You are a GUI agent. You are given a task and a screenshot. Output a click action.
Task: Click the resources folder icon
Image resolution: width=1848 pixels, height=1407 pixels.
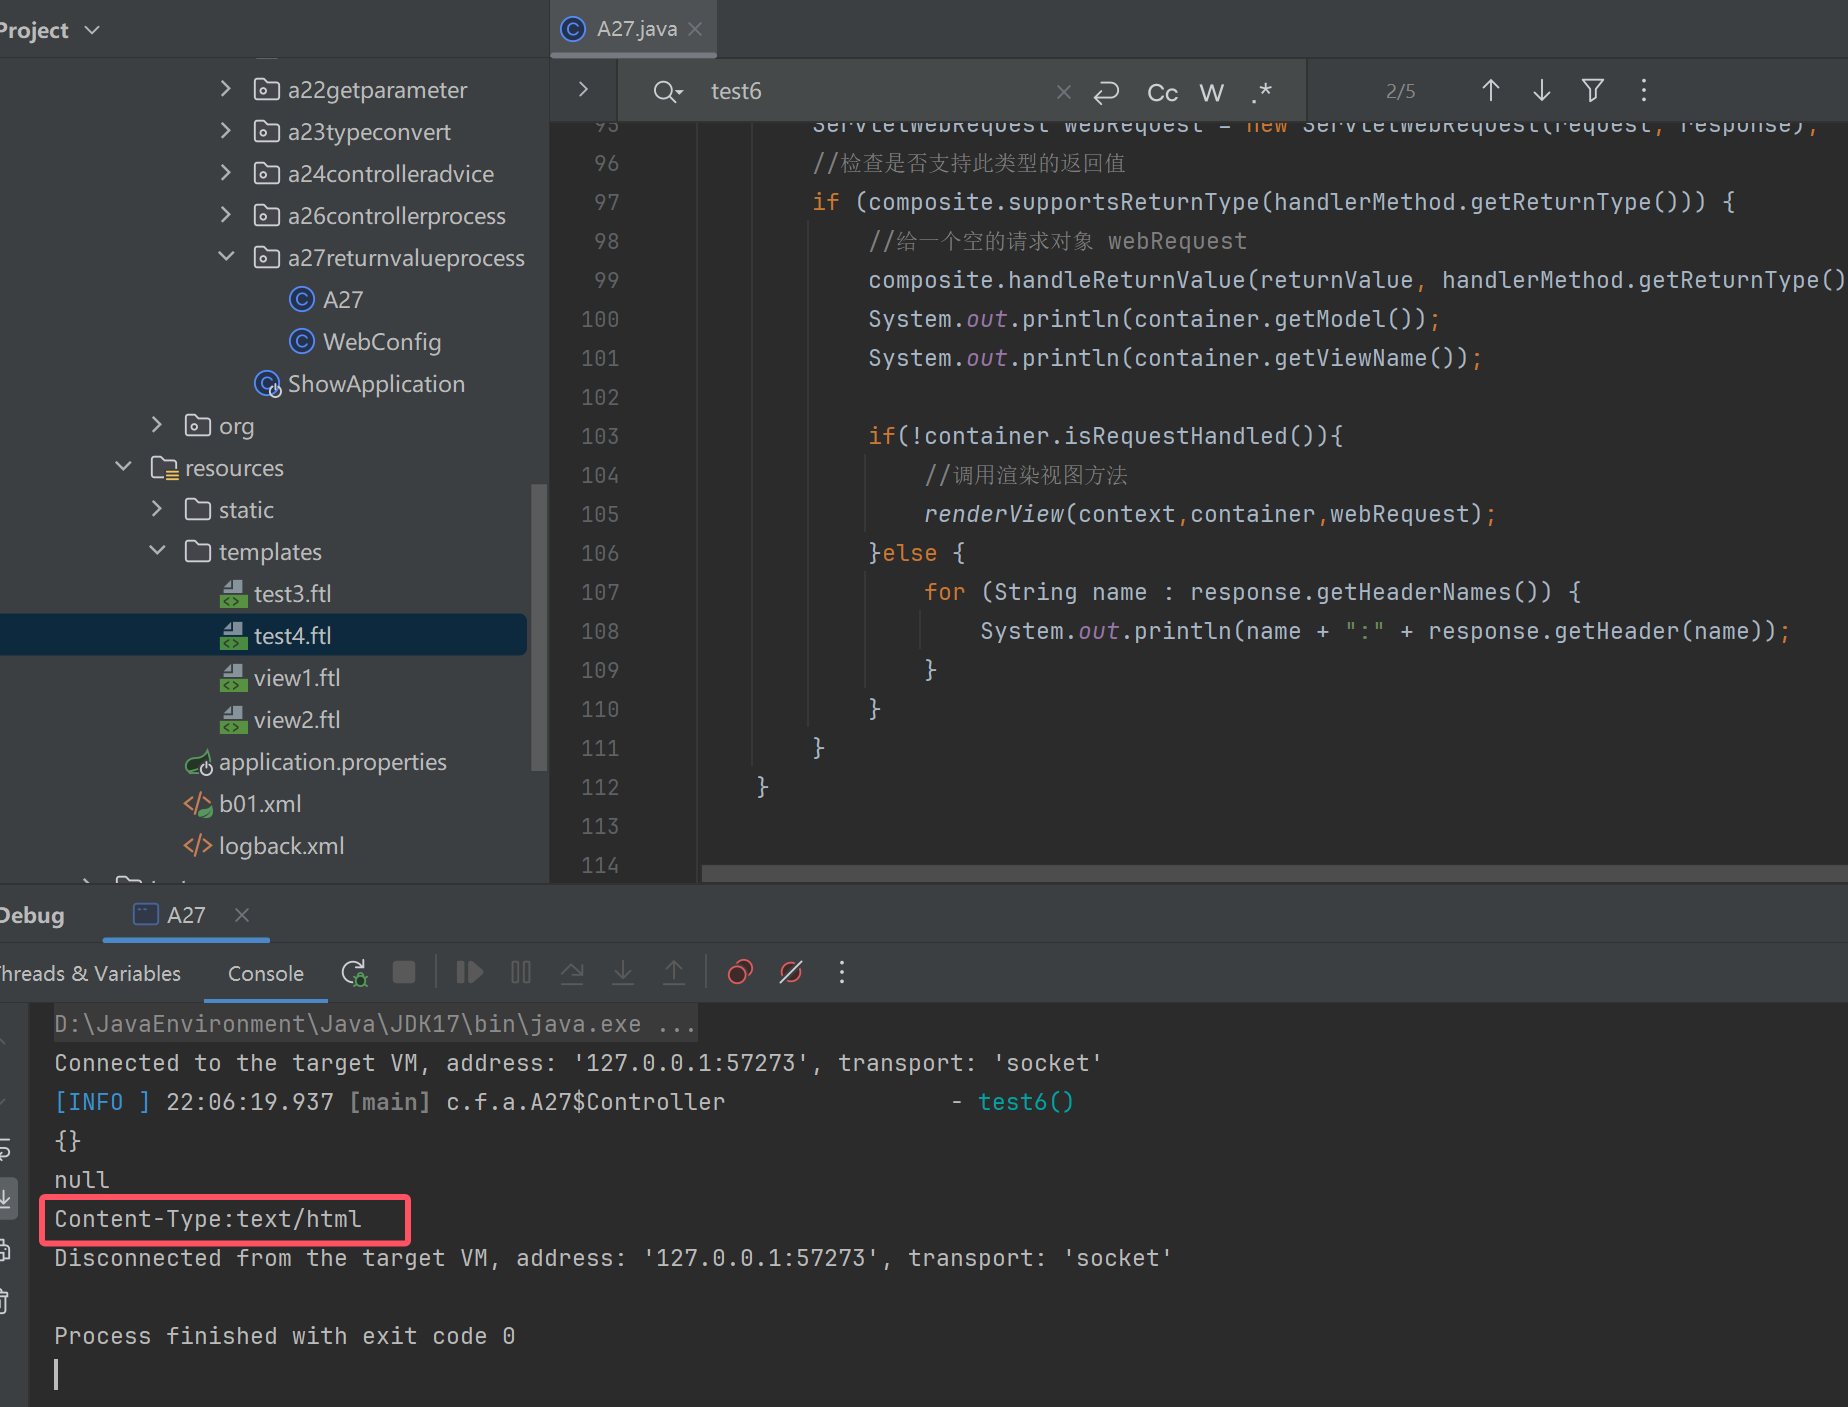pyautogui.click(x=164, y=468)
